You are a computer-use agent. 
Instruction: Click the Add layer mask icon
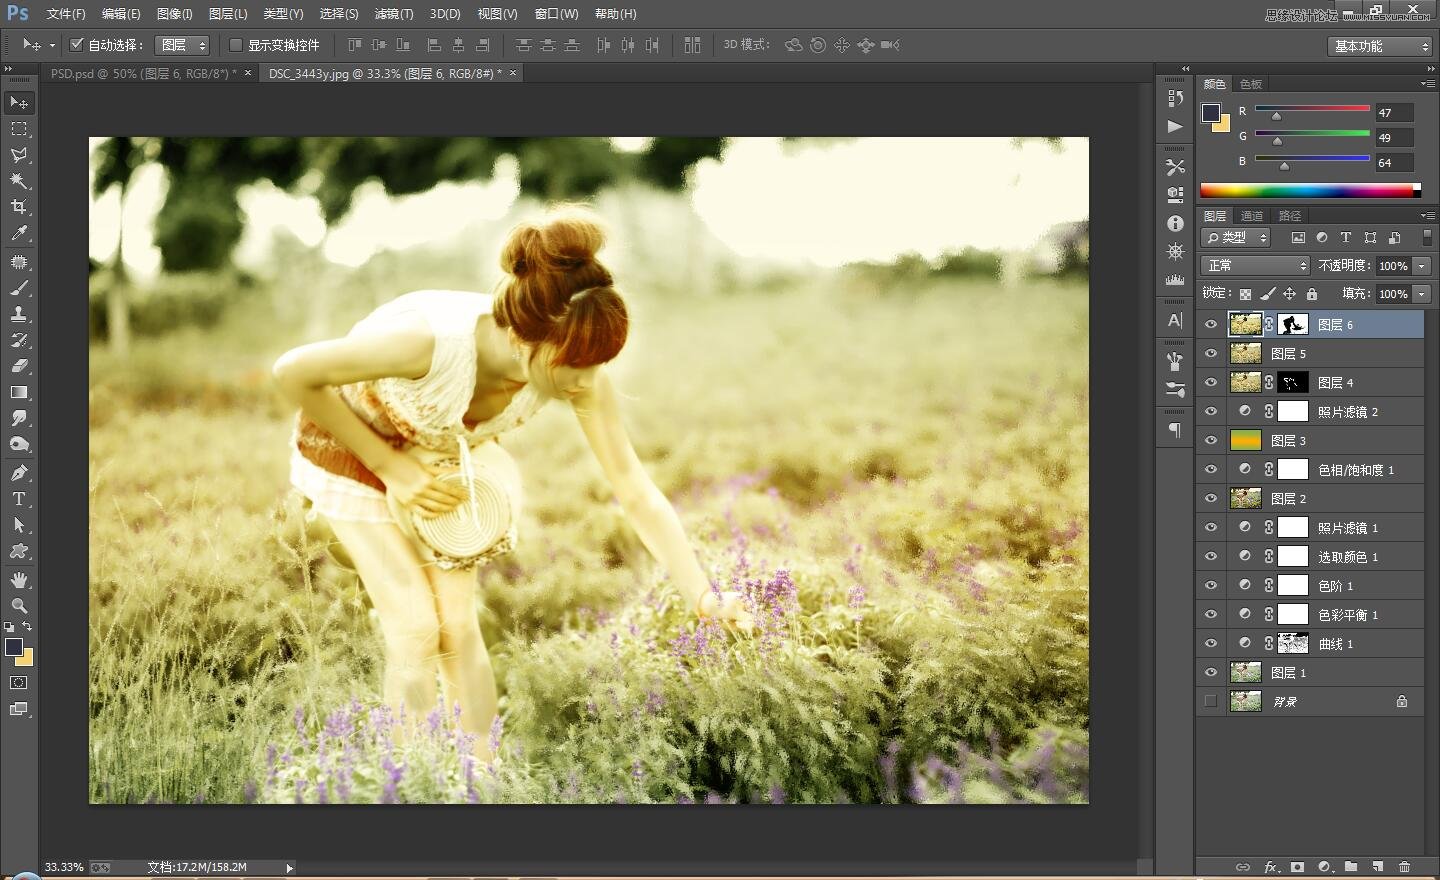[x=1297, y=867]
